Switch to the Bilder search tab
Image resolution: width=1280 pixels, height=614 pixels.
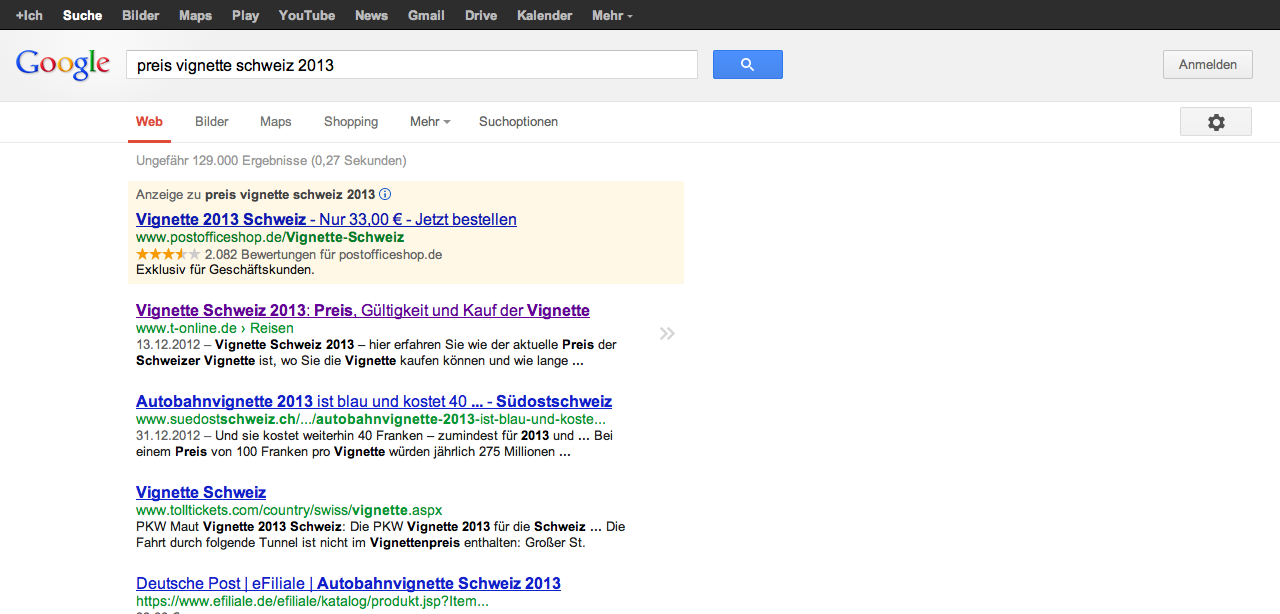[212, 122]
